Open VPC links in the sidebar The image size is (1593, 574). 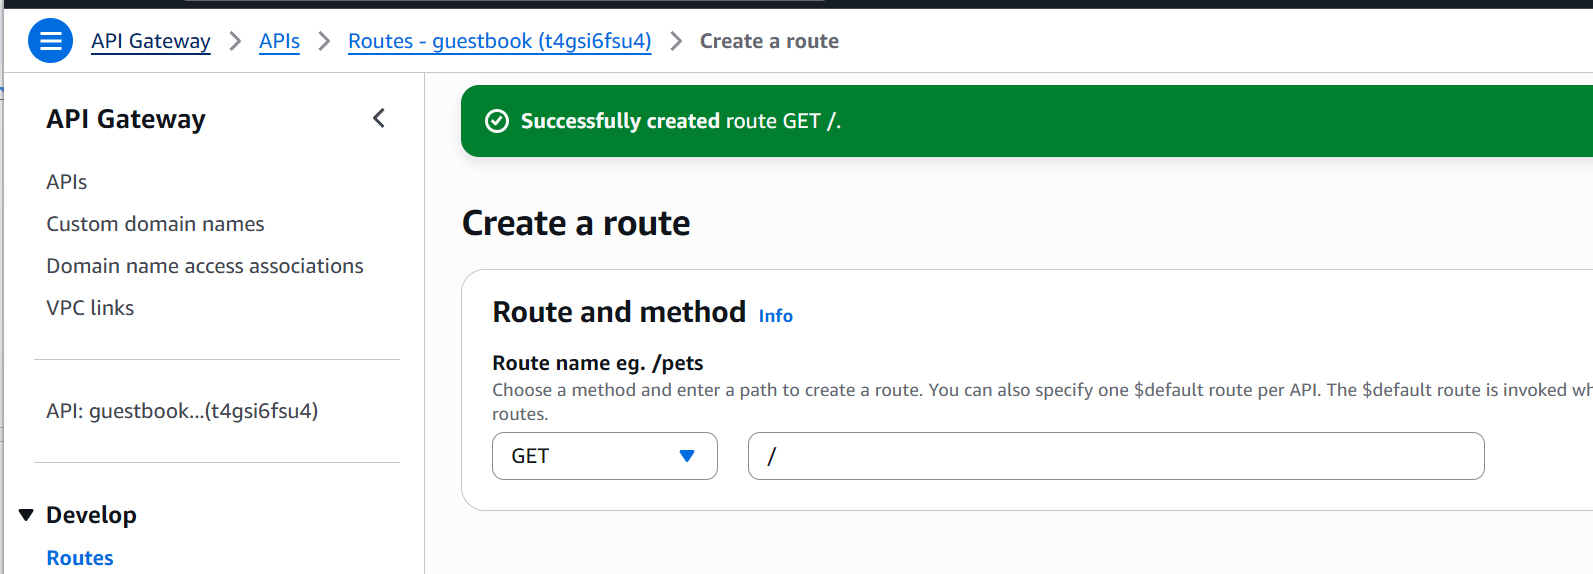[x=90, y=308]
